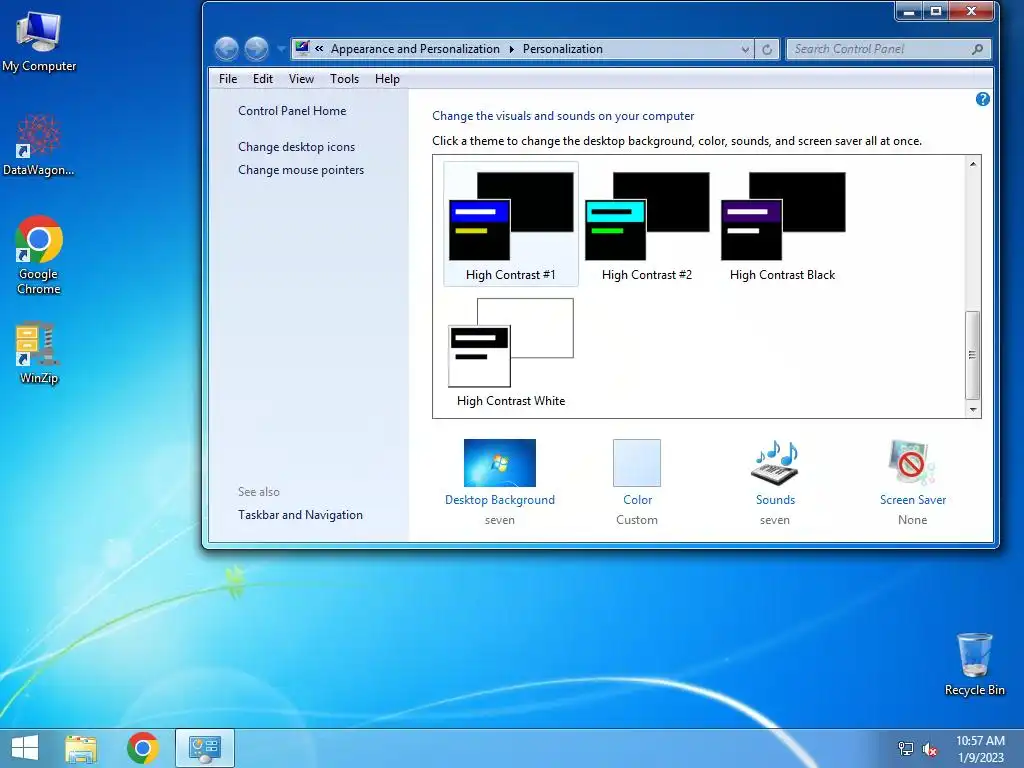Click the Control Panel icon in address bar
This screenshot has width=1024, height=768.
[x=302, y=48]
